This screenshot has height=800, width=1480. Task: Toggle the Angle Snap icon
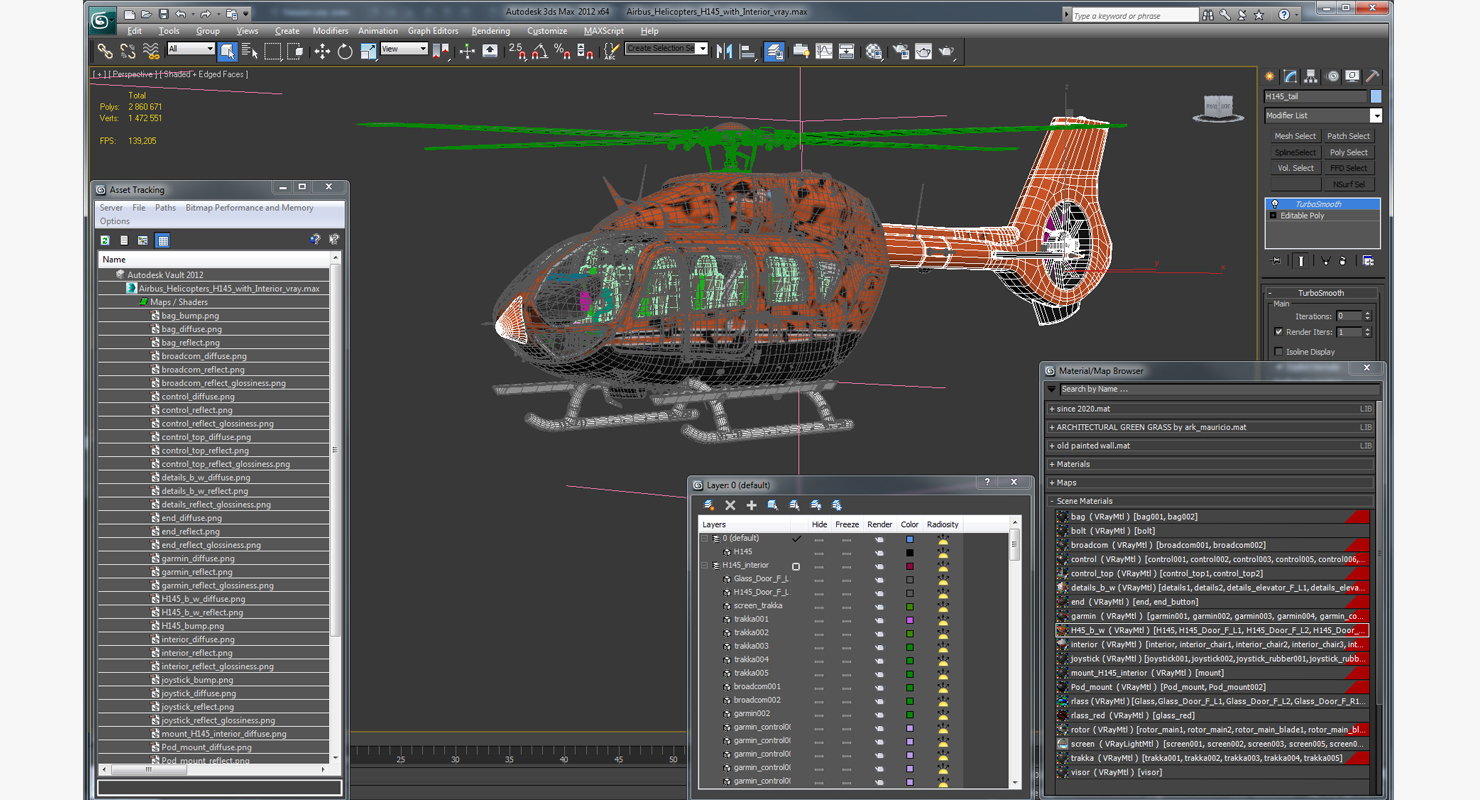pos(539,50)
